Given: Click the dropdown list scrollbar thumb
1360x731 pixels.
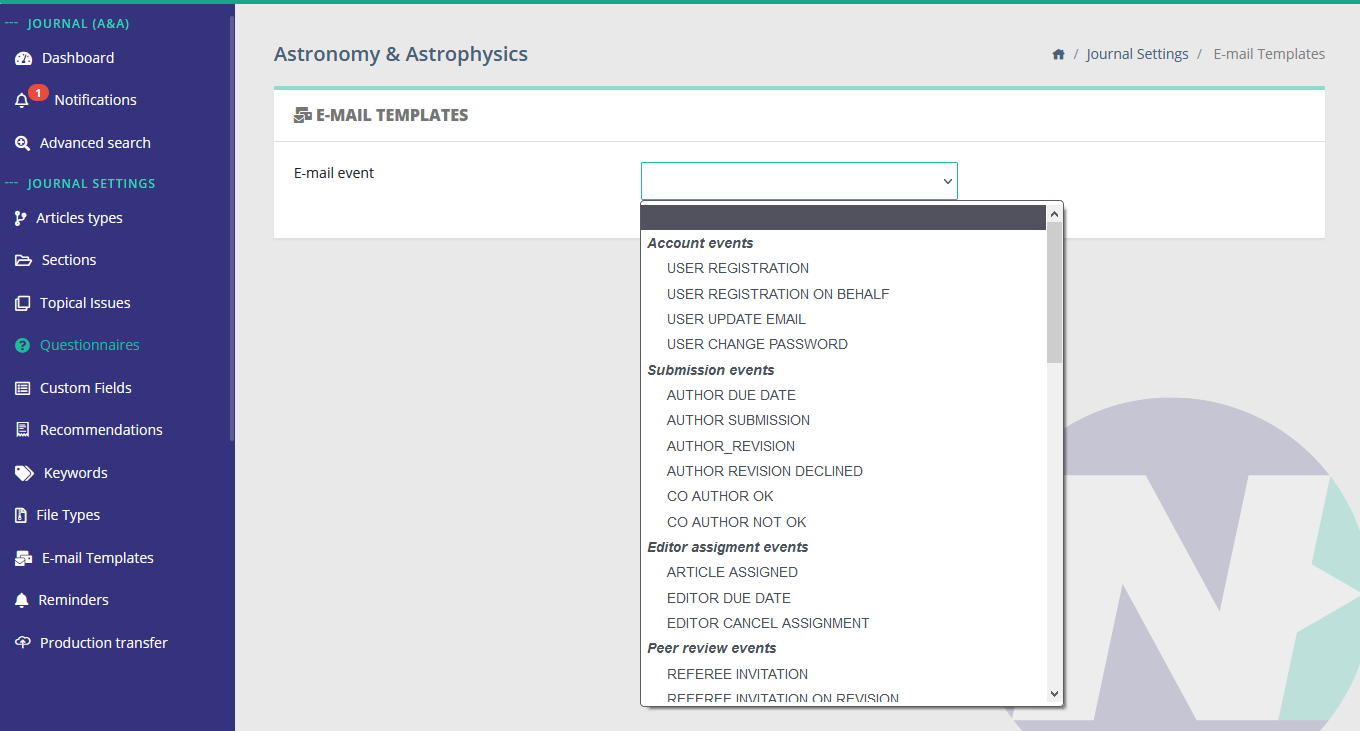Looking at the screenshot, I should click(x=1054, y=292).
